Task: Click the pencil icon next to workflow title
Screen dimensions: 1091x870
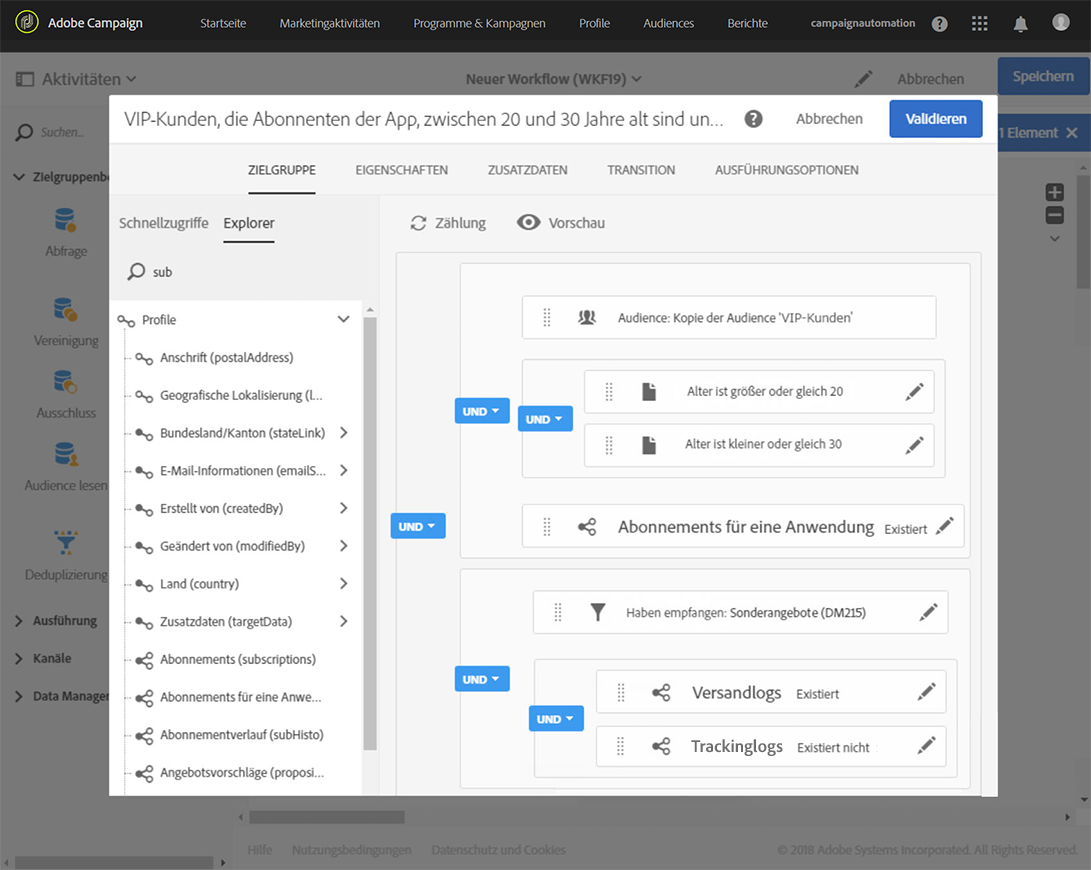Action: click(863, 79)
